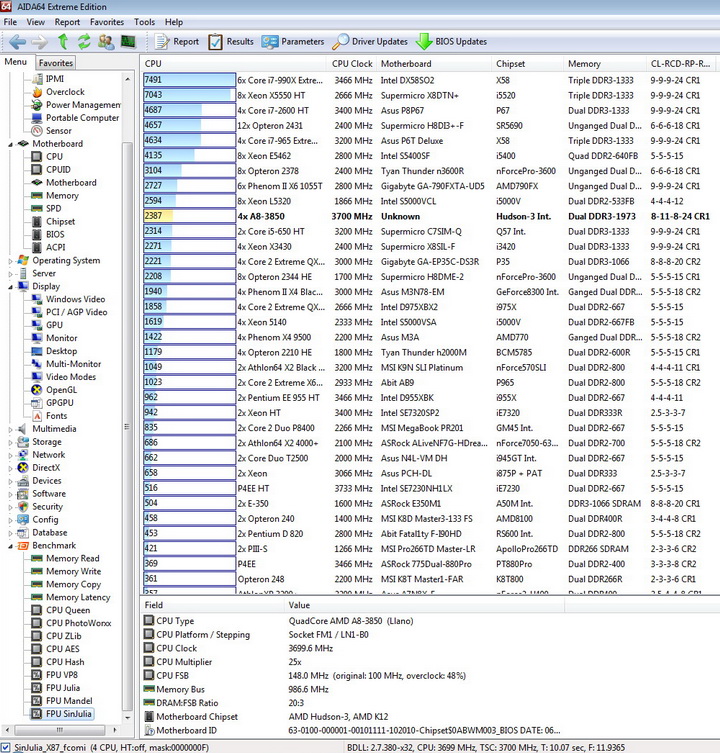Expand the Network tree node
The image size is (720, 753).
tap(11, 455)
